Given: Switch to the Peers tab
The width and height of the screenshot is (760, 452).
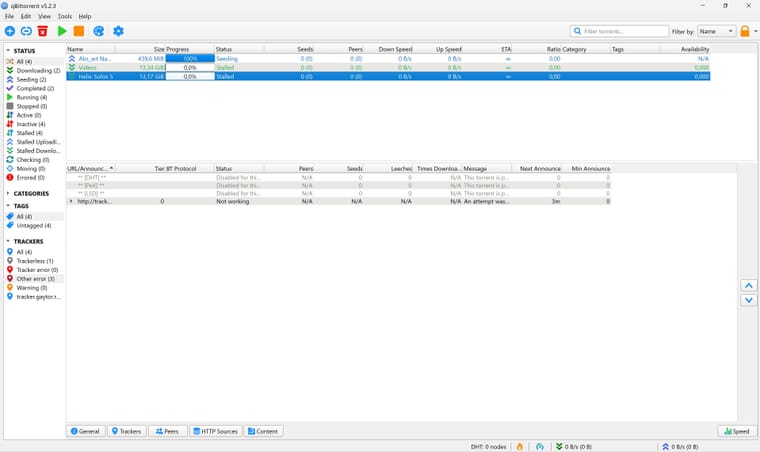Looking at the screenshot, I should point(167,431).
